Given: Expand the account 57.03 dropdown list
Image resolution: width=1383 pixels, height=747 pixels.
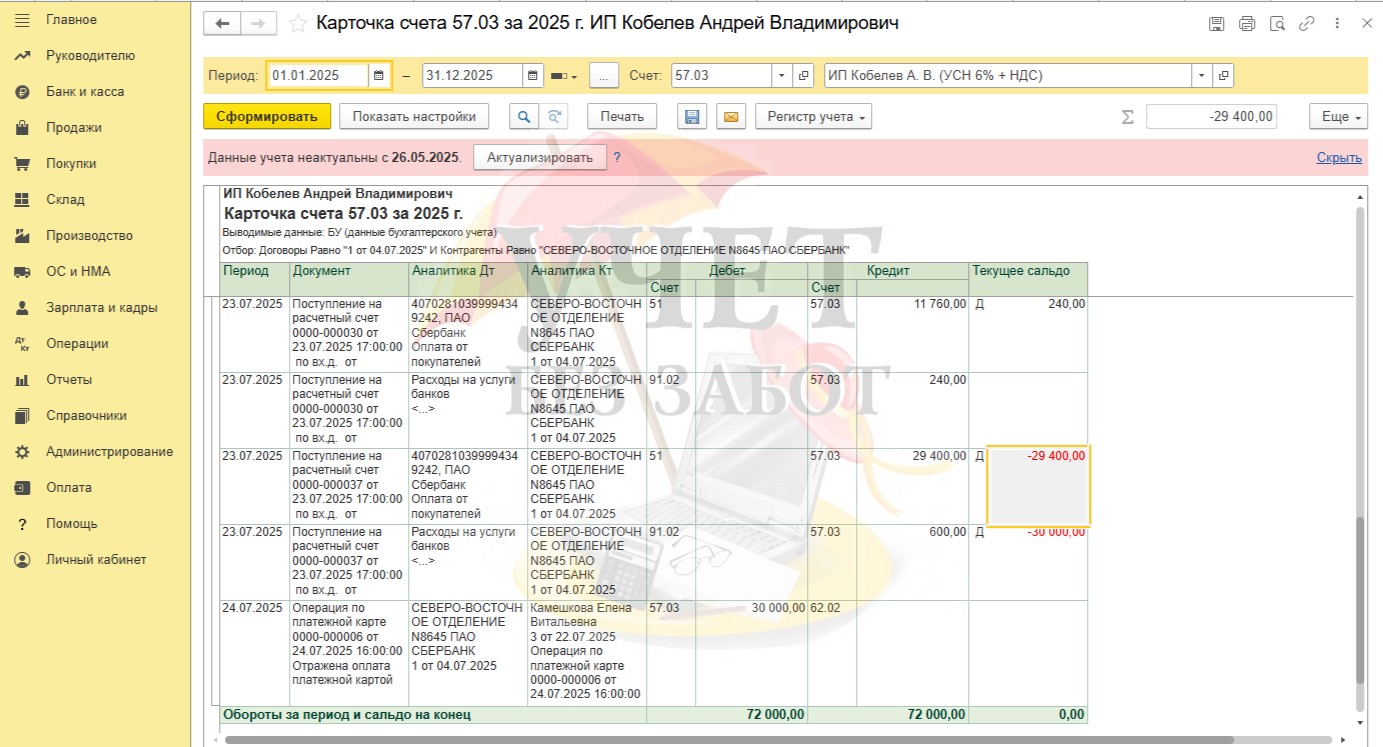Looking at the screenshot, I should coord(781,76).
